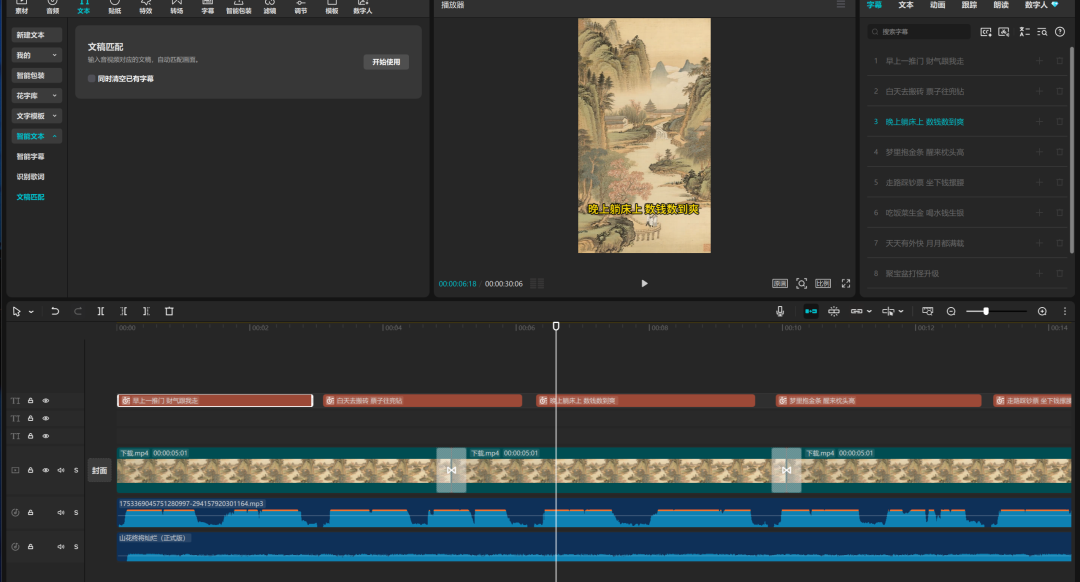1080x582 pixels.
Task: Click the add CC subtitle icon
Action: [x=986, y=32]
